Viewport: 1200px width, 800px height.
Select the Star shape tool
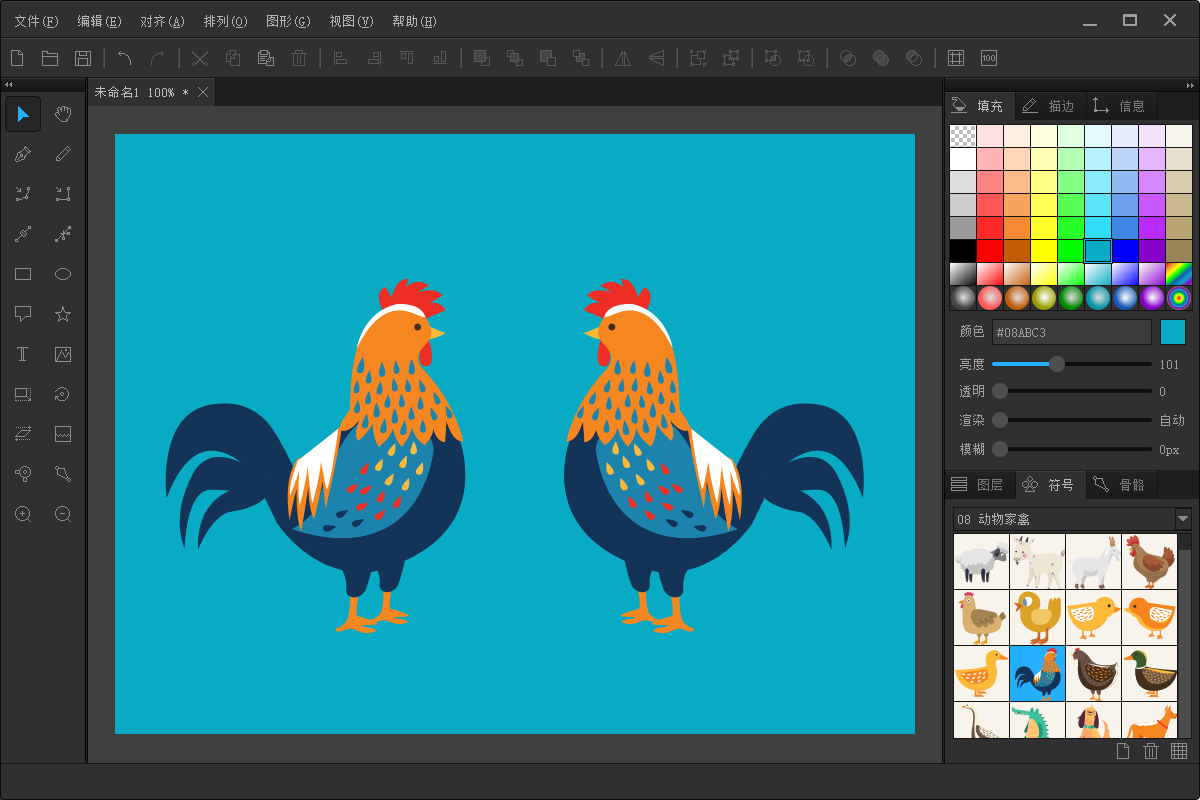pyautogui.click(x=63, y=314)
